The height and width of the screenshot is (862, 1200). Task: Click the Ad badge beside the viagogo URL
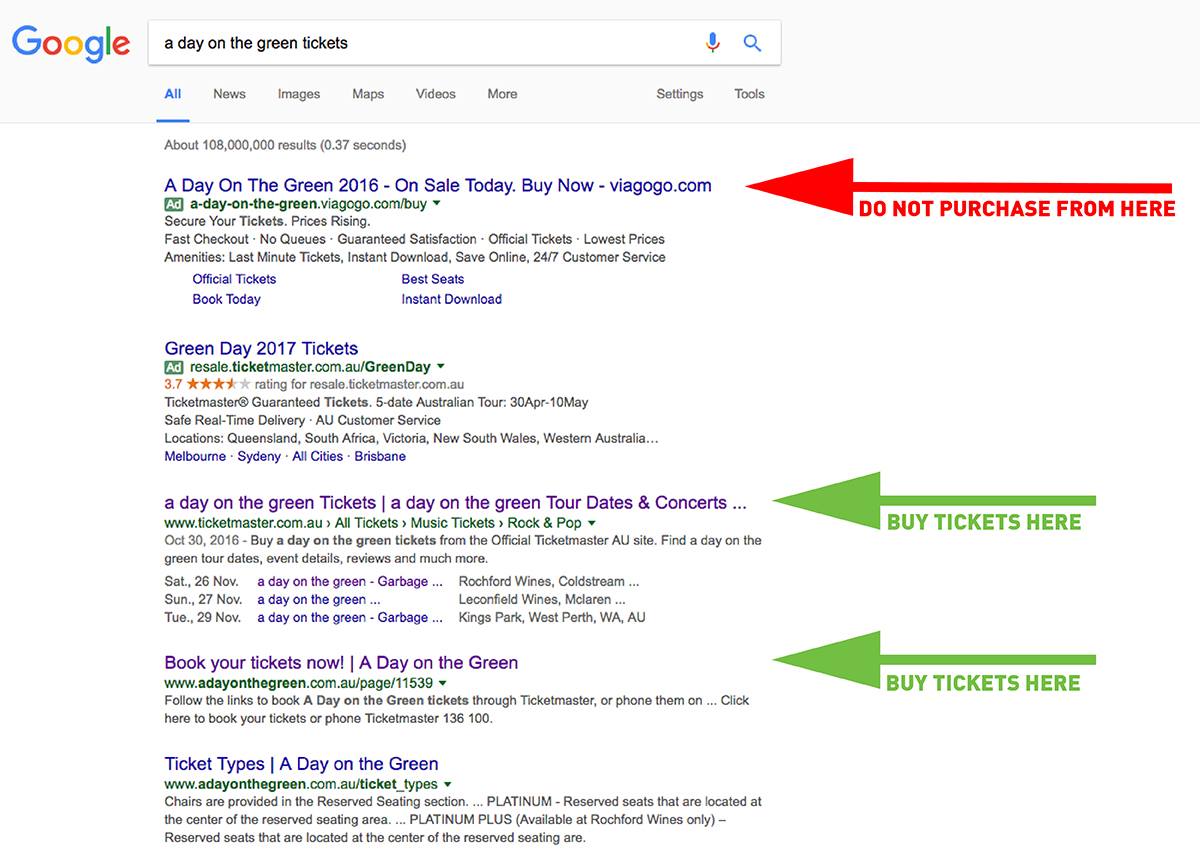174,203
